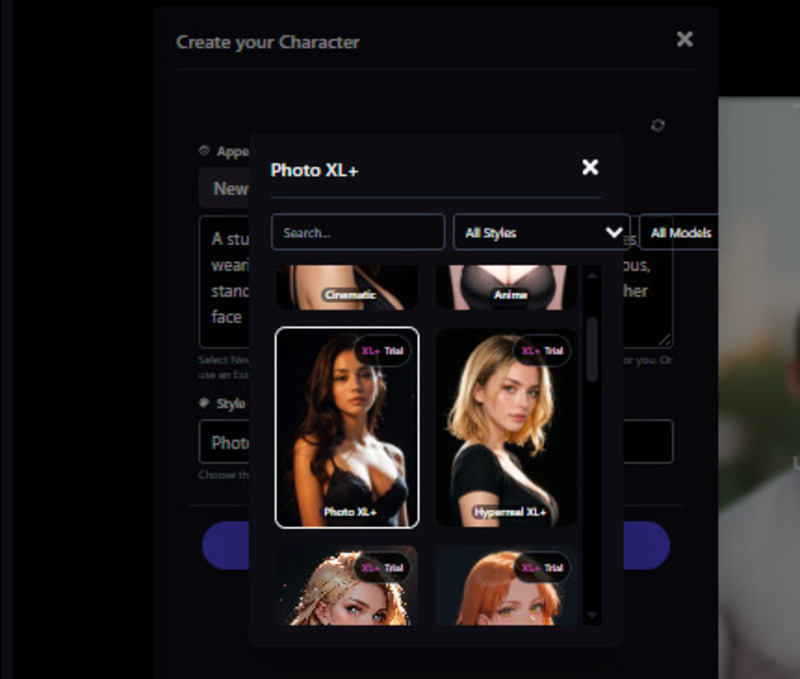Click the Appearance section icon

tap(205, 151)
